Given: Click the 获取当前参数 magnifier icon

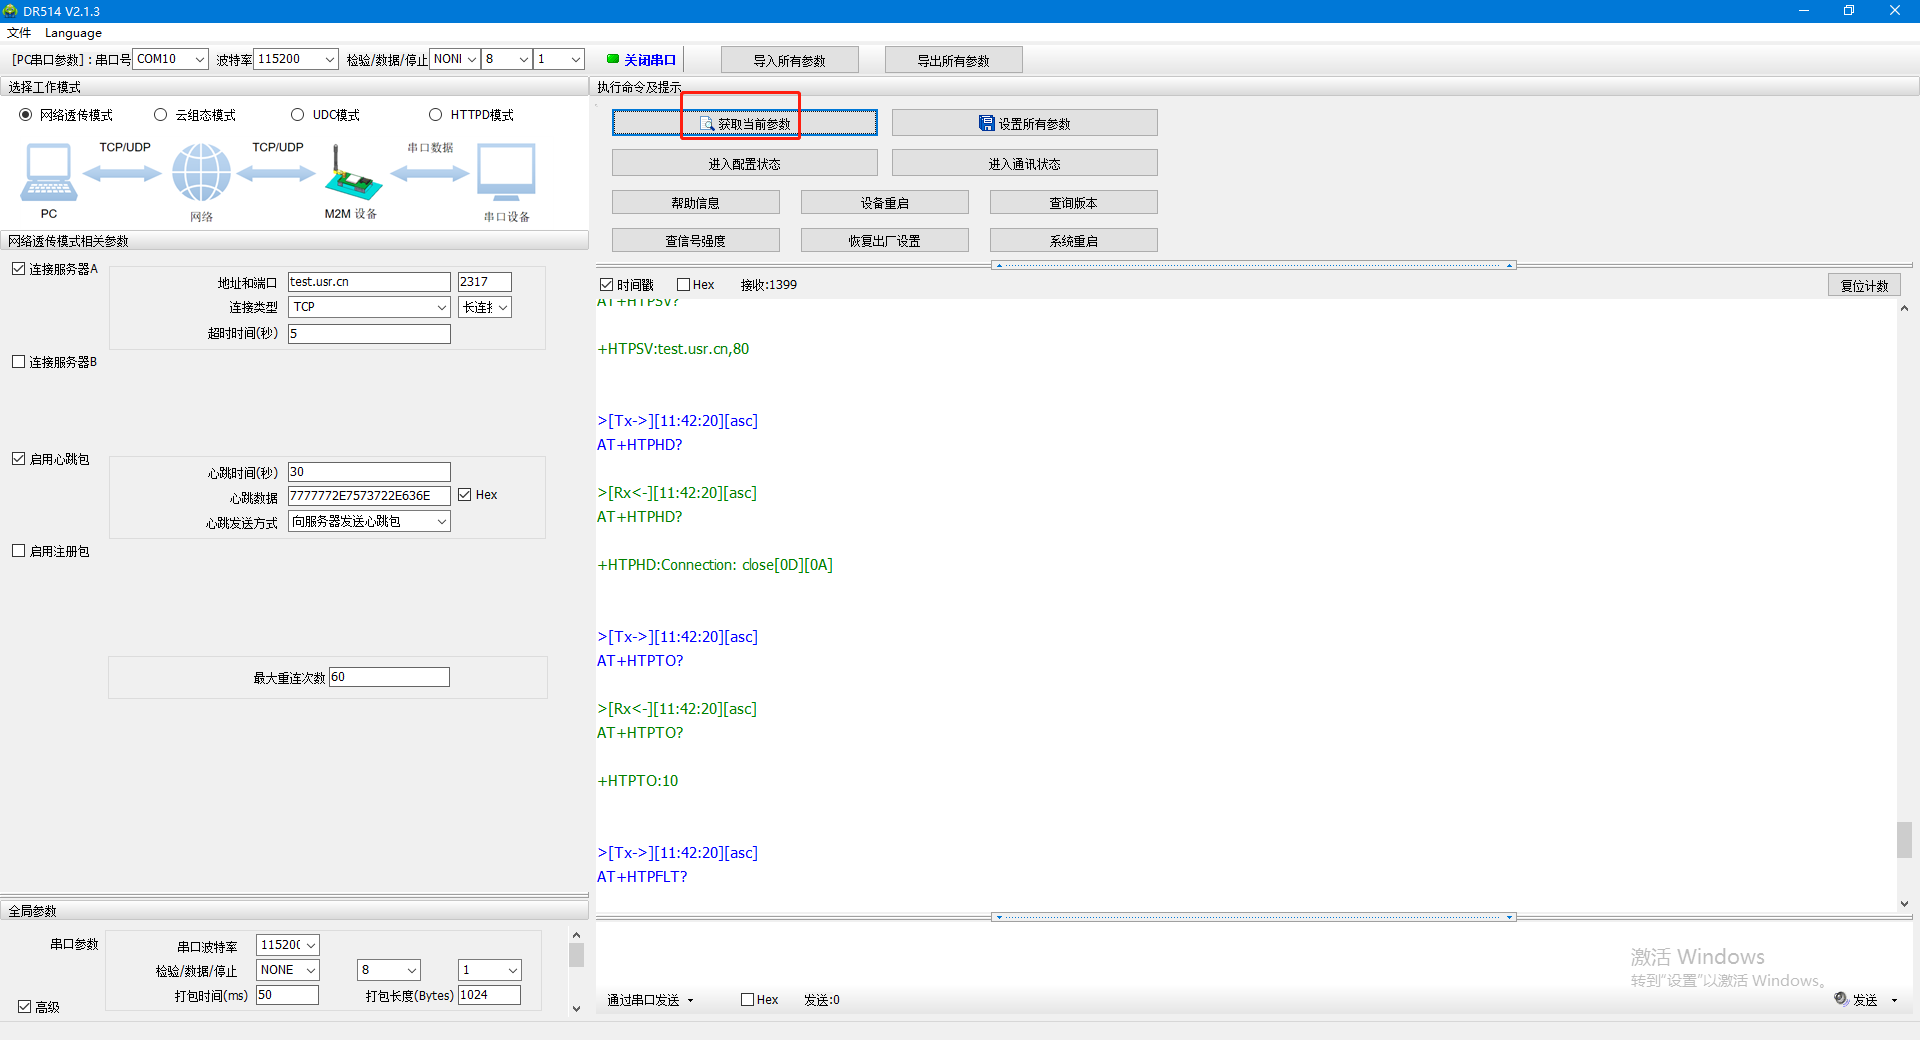Looking at the screenshot, I should [707, 123].
